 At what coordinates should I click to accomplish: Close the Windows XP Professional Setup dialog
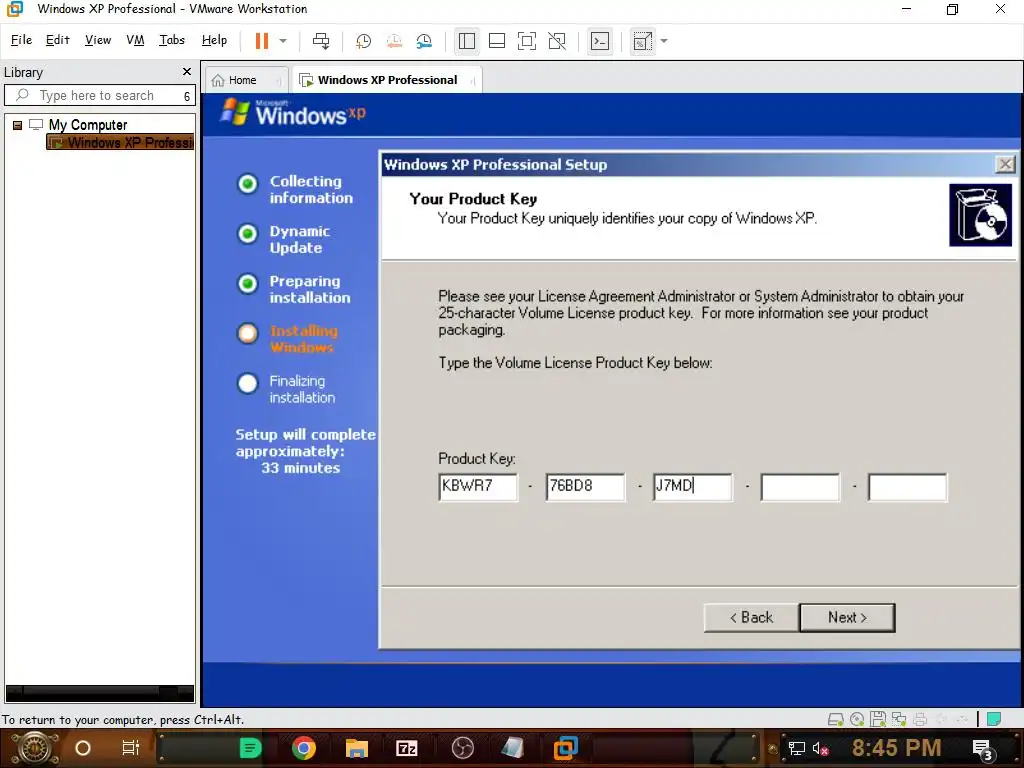click(x=1005, y=165)
